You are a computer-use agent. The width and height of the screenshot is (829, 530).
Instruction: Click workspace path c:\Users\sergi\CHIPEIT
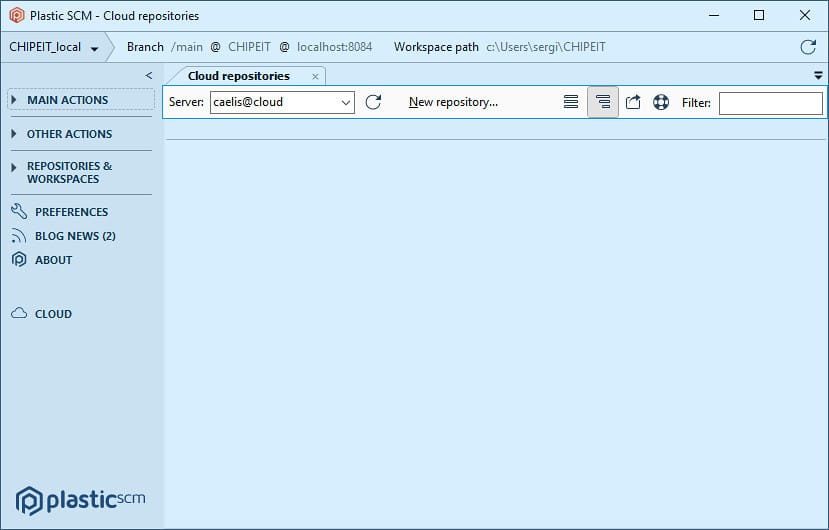(x=546, y=47)
